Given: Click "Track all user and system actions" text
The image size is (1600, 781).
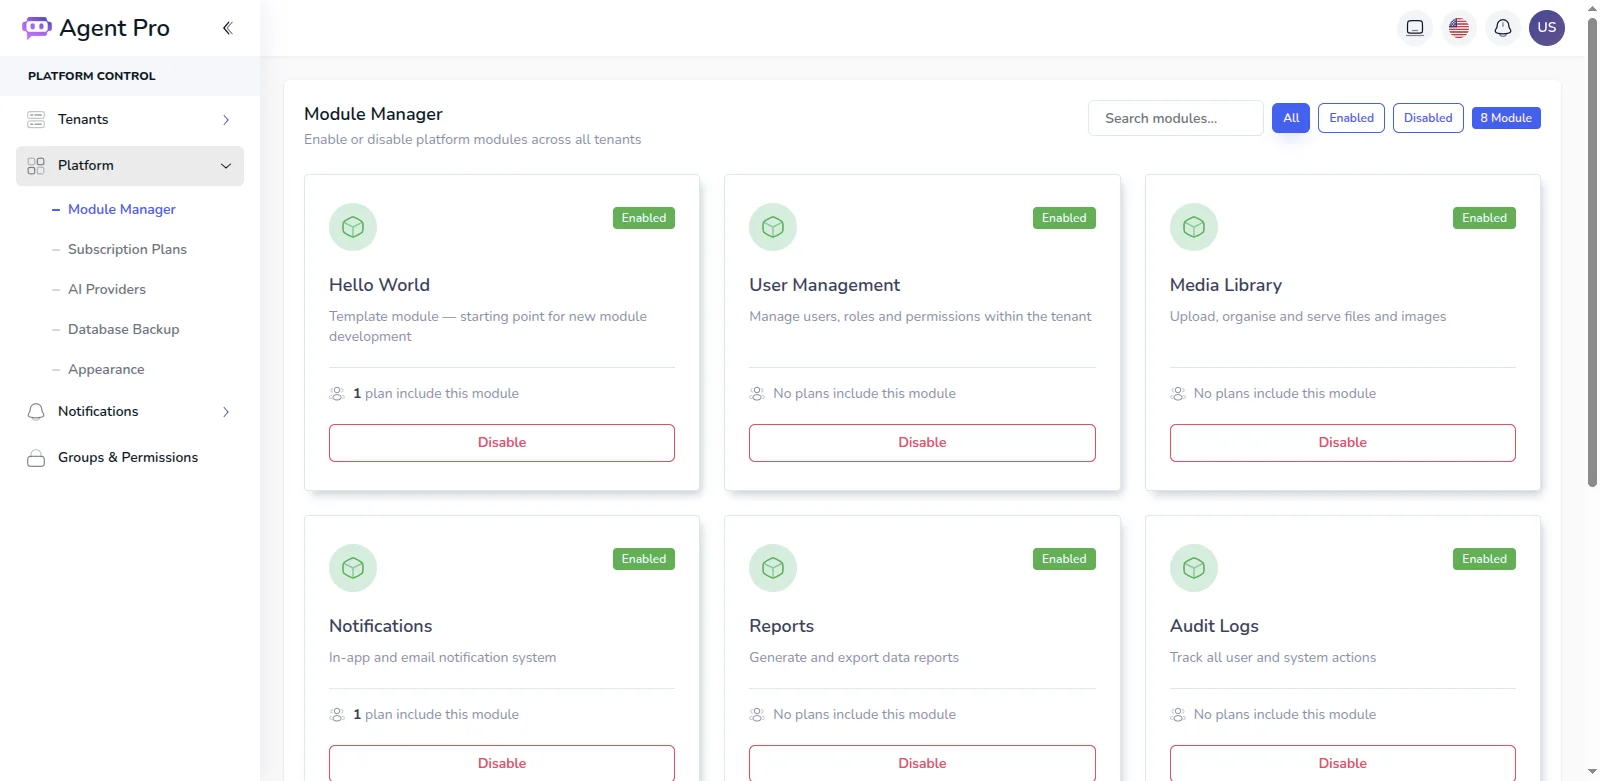Looking at the screenshot, I should click(1273, 658).
